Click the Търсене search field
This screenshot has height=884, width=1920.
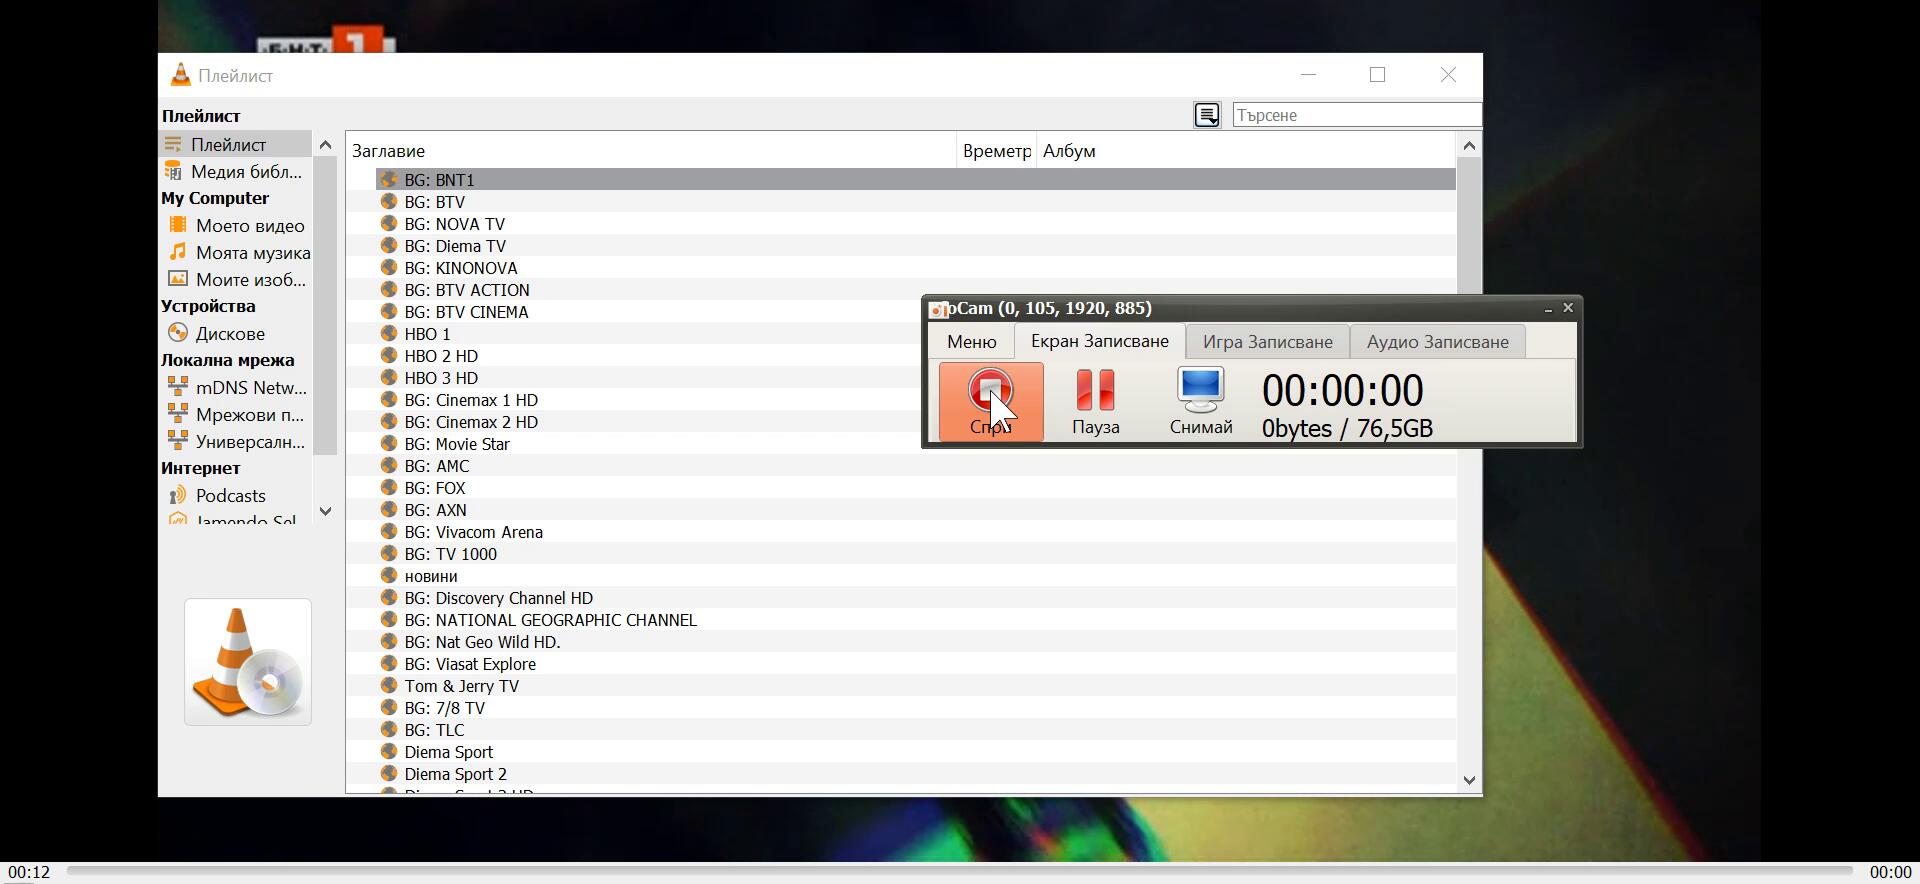1355,115
